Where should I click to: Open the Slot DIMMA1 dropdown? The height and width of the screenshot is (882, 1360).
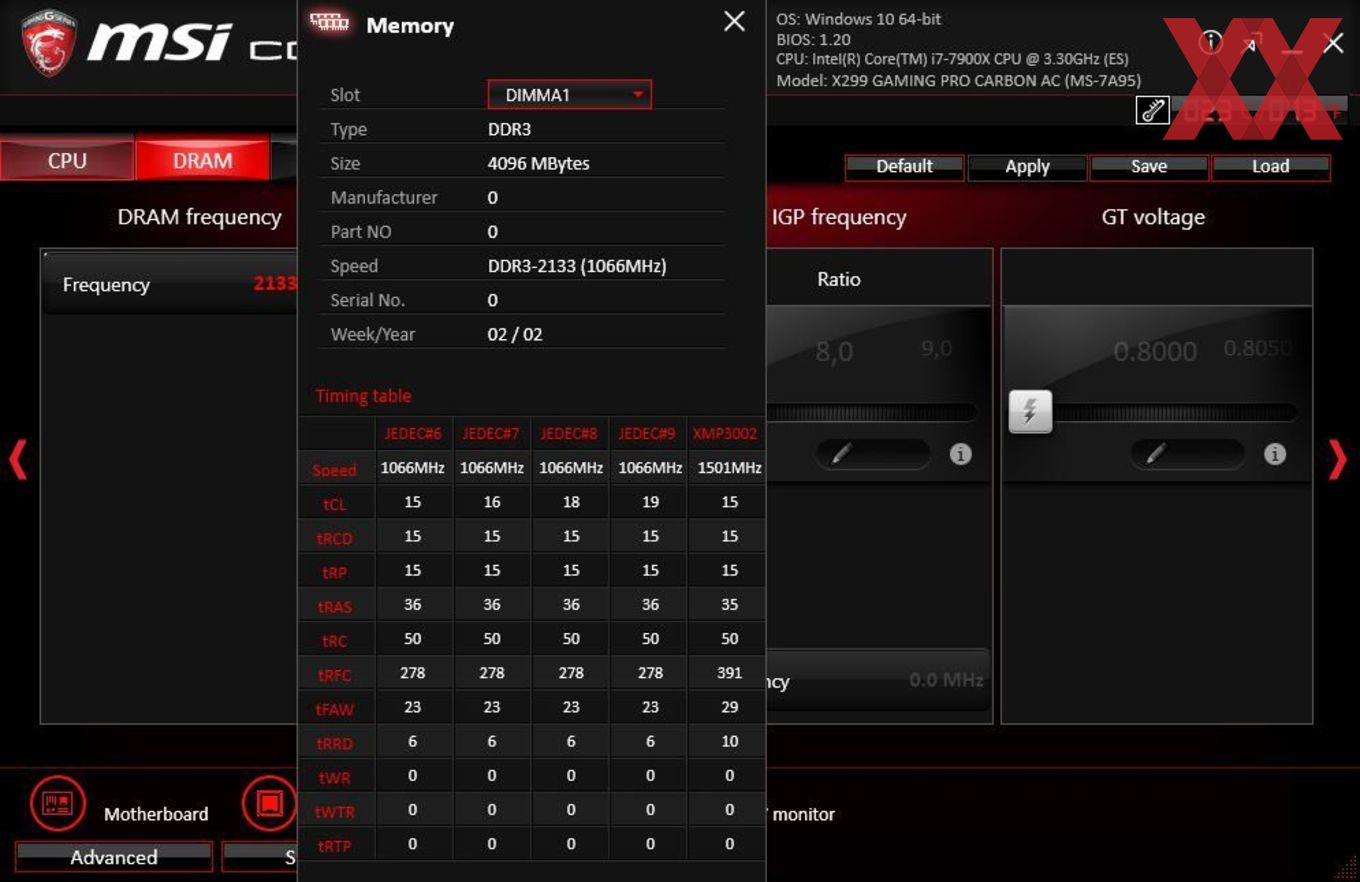click(570, 95)
